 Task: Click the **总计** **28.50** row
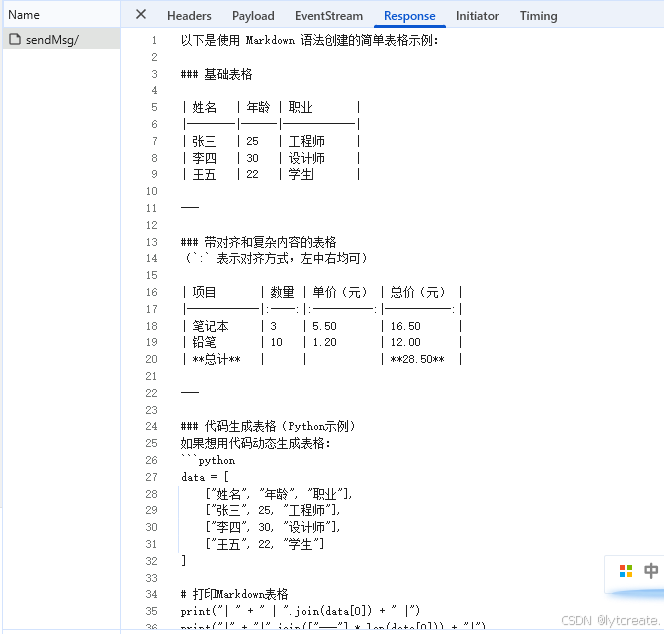click(x=322, y=359)
